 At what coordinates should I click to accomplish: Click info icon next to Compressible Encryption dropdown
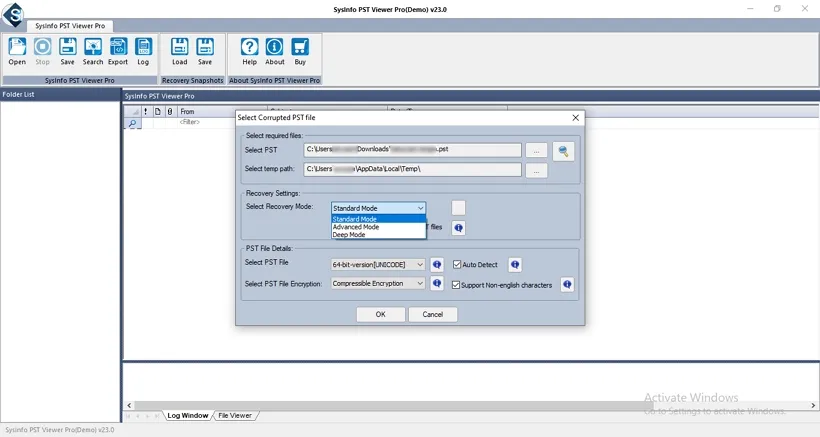[x=437, y=283]
